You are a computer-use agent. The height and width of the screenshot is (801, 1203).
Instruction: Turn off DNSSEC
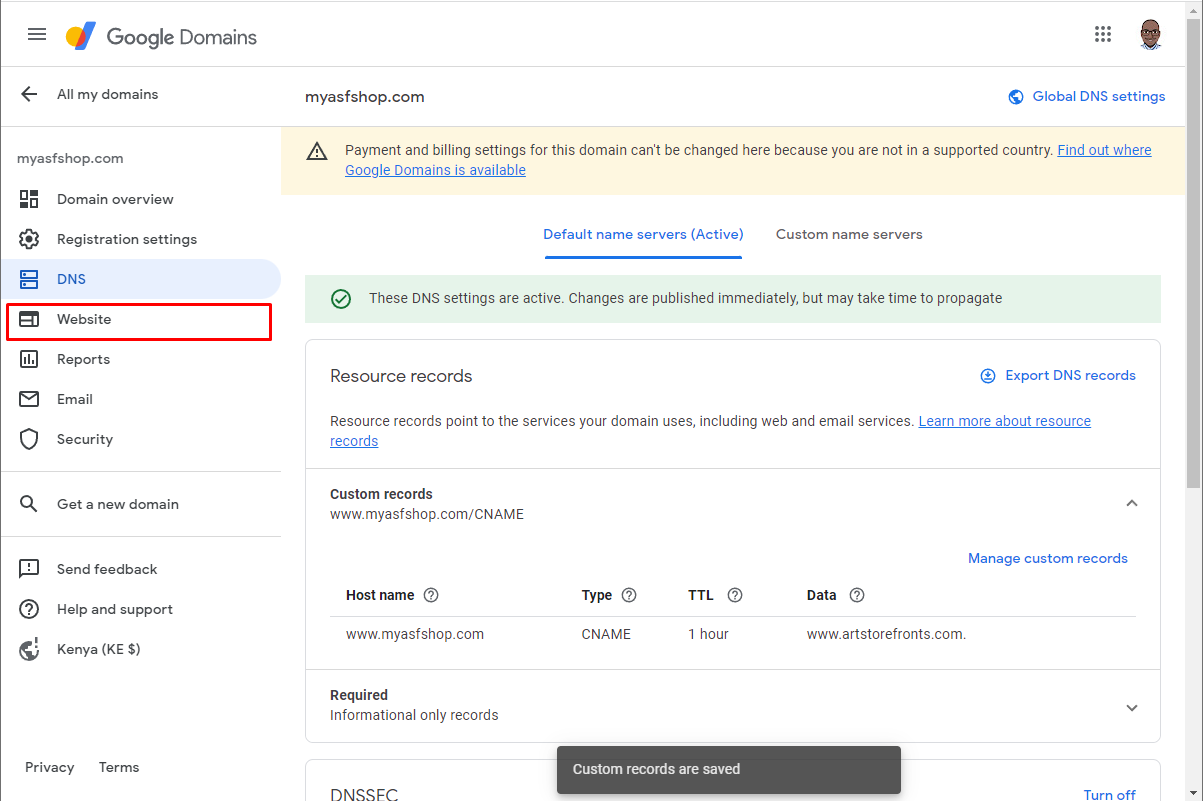1110,794
